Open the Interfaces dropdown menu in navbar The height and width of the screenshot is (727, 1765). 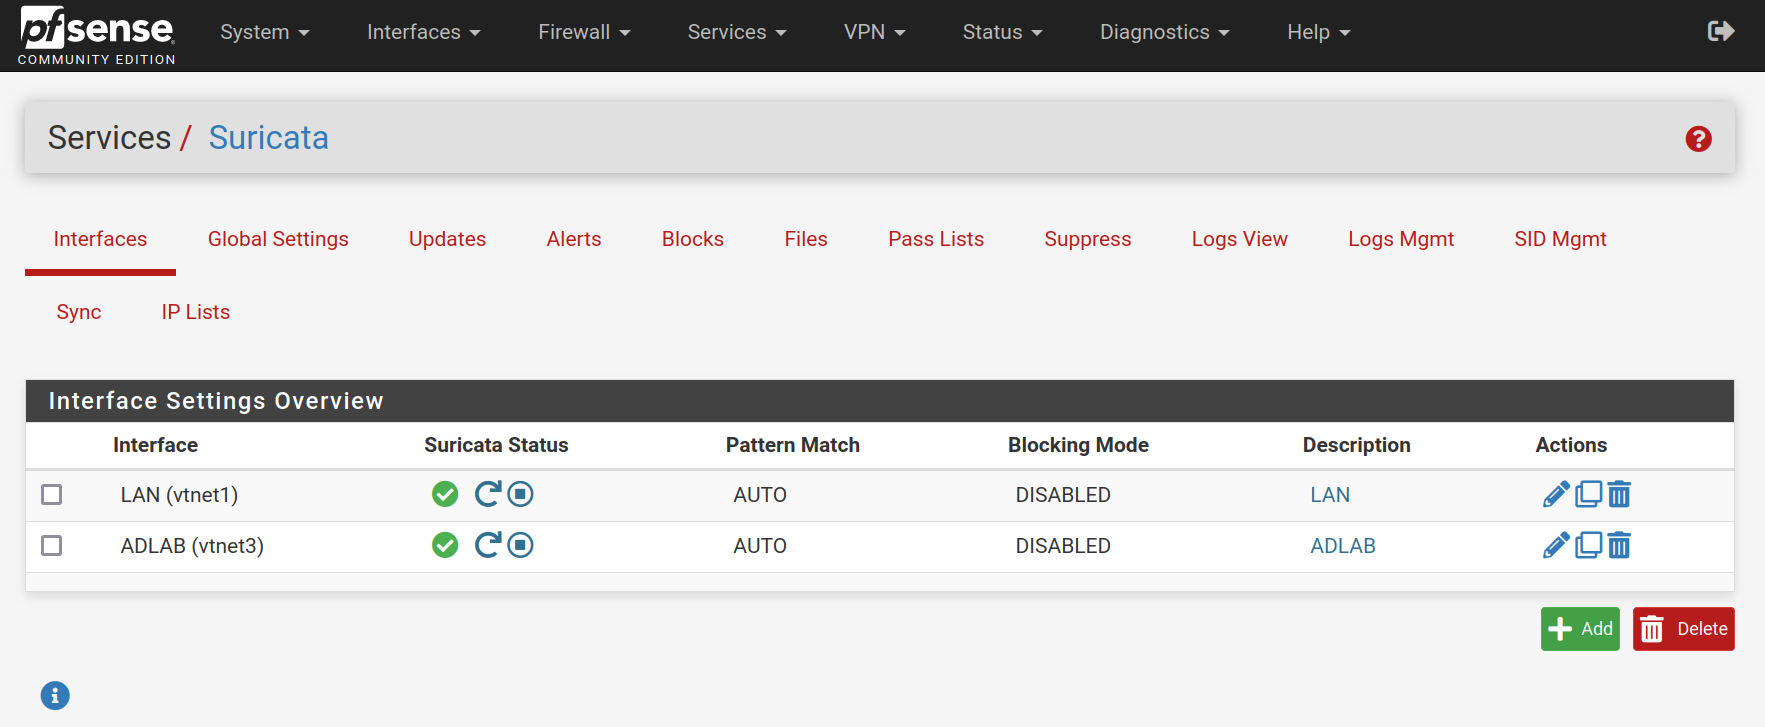[x=424, y=32]
